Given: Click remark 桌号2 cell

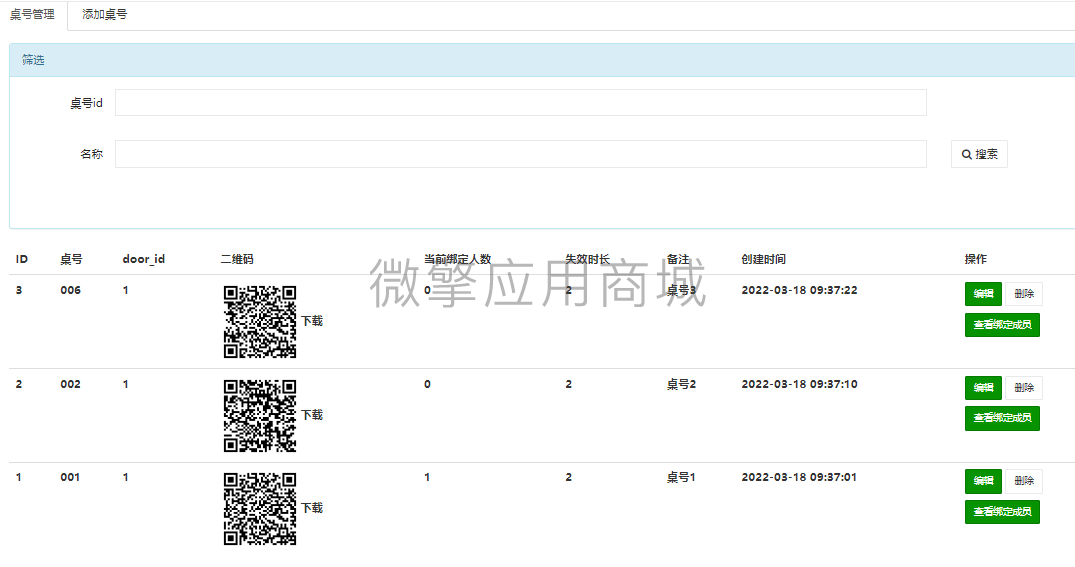Looking at the screenshot, I should tap(681, 384).
